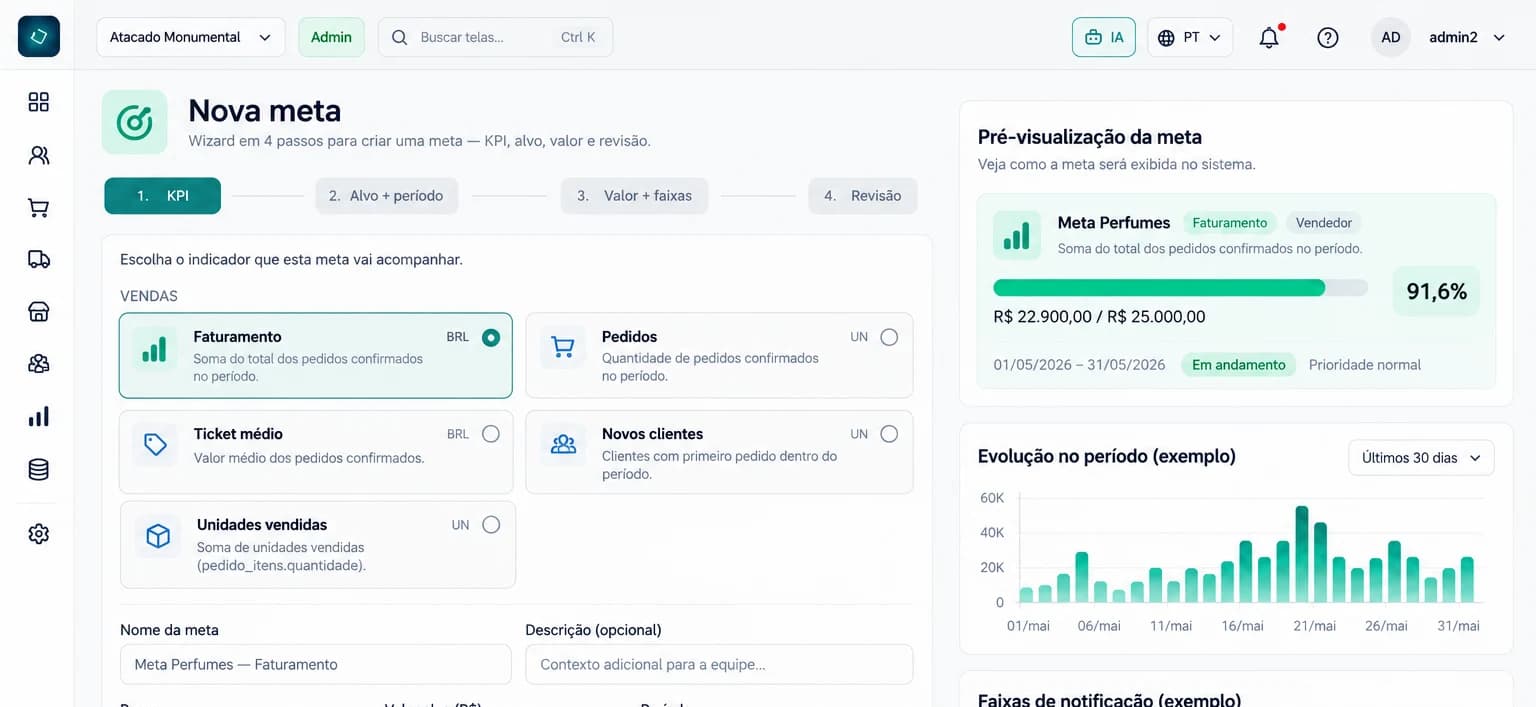Click the 21/mai axis label

point(1314,626)
